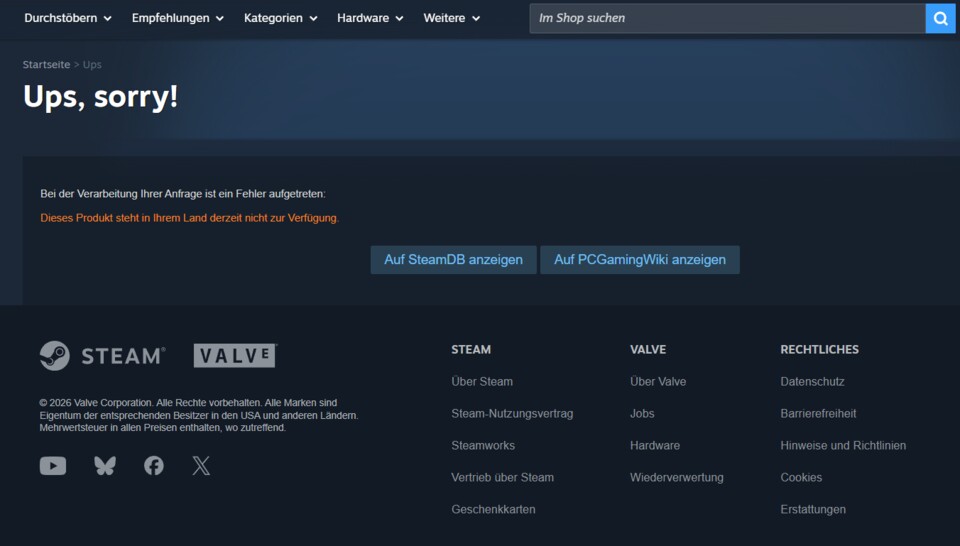Image resolution: width=960 pixels, height=546 pixels.
Task: Go to Startseite via breadcrumb
Action: (46, 64)
